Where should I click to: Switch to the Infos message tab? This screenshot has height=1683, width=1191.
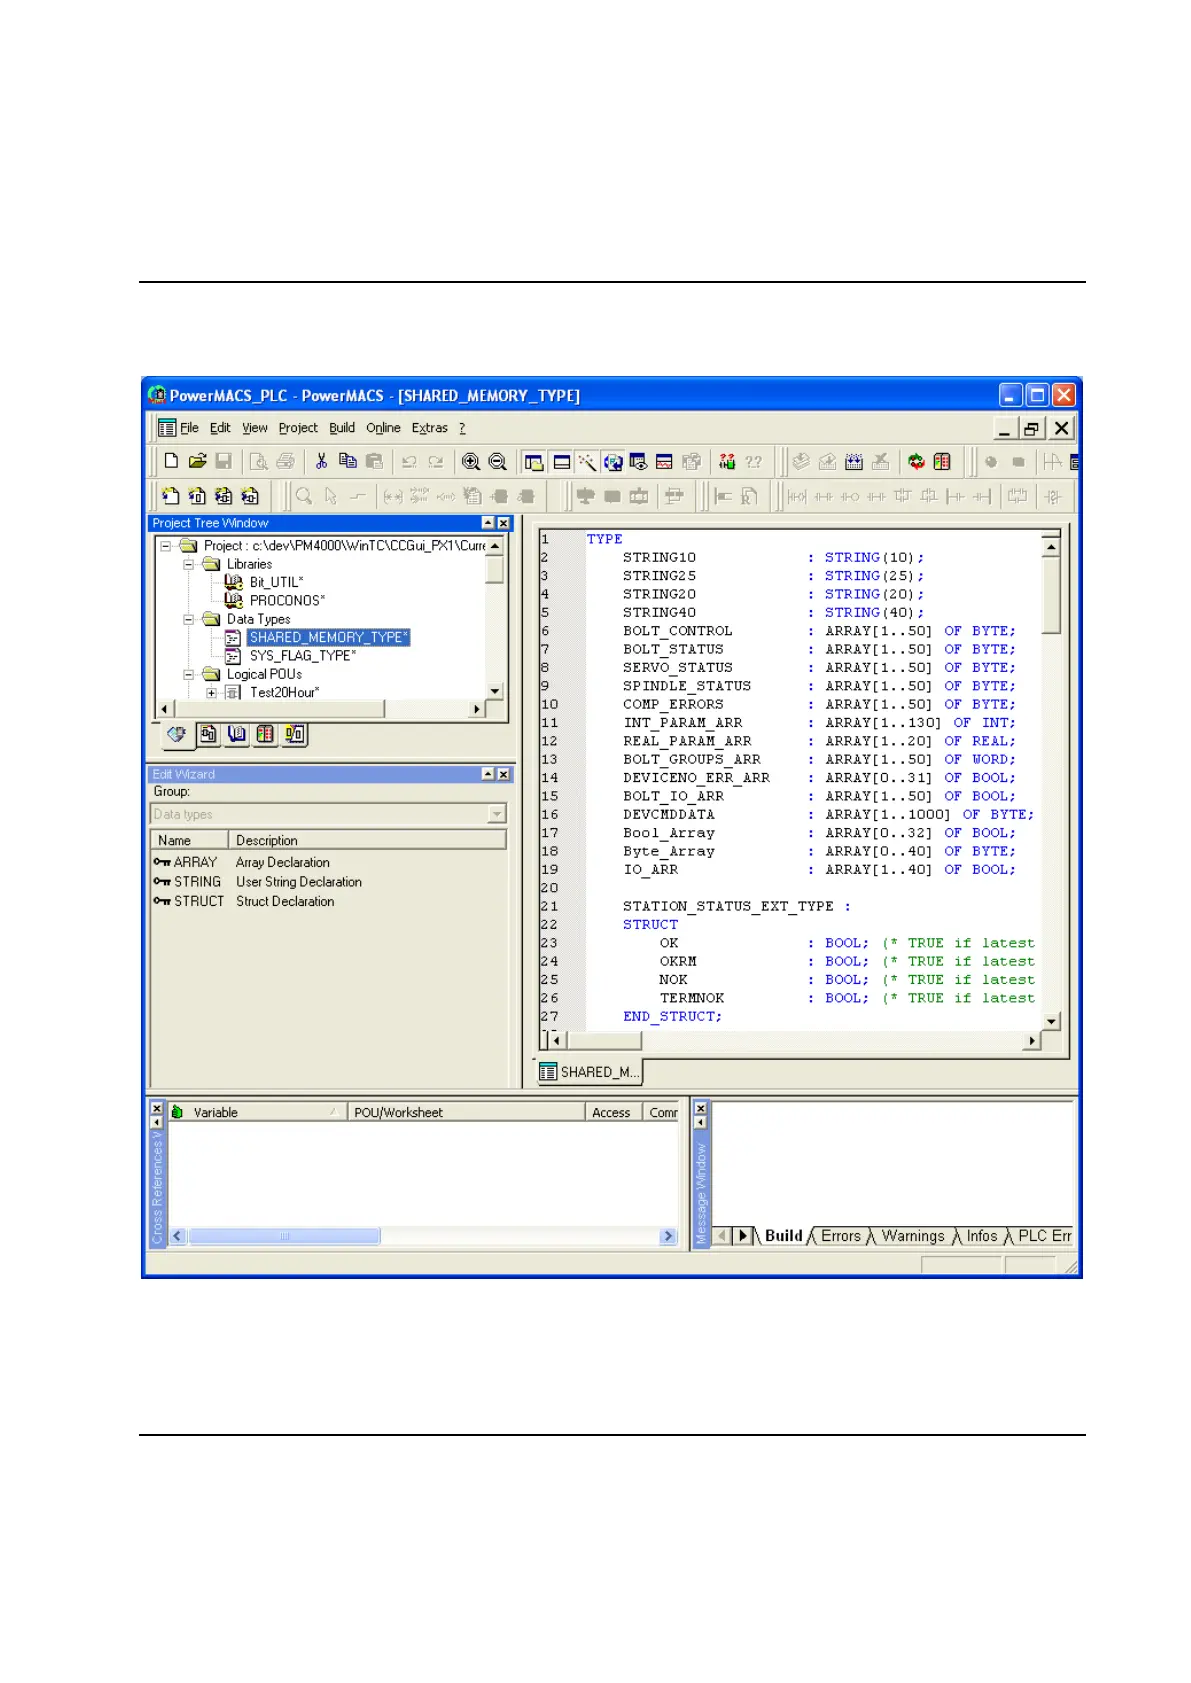pyautogui.click(x=982, y=1236)
